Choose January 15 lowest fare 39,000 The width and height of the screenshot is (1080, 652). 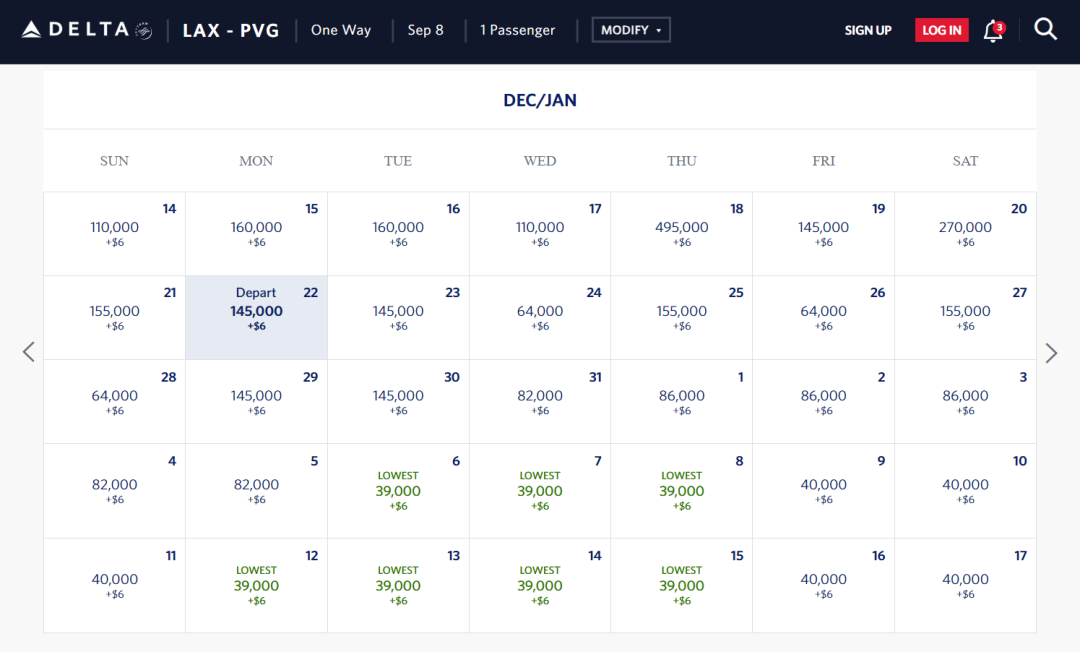point(682,586)
